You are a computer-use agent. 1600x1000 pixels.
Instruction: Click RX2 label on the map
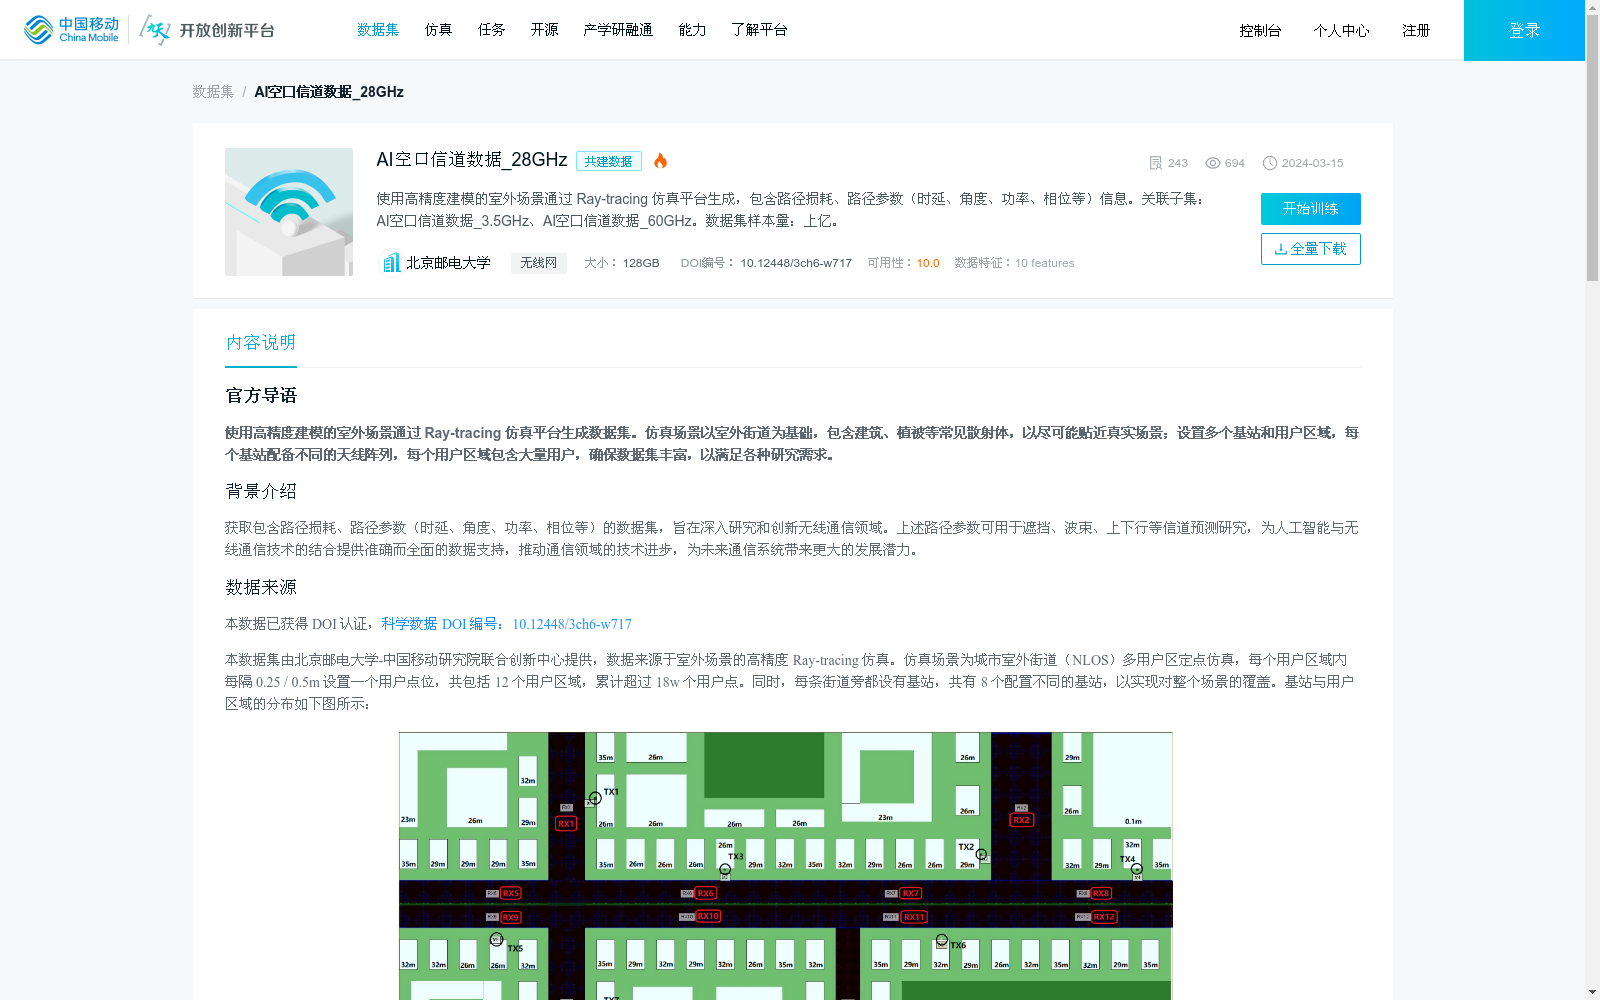point(1021,820)
